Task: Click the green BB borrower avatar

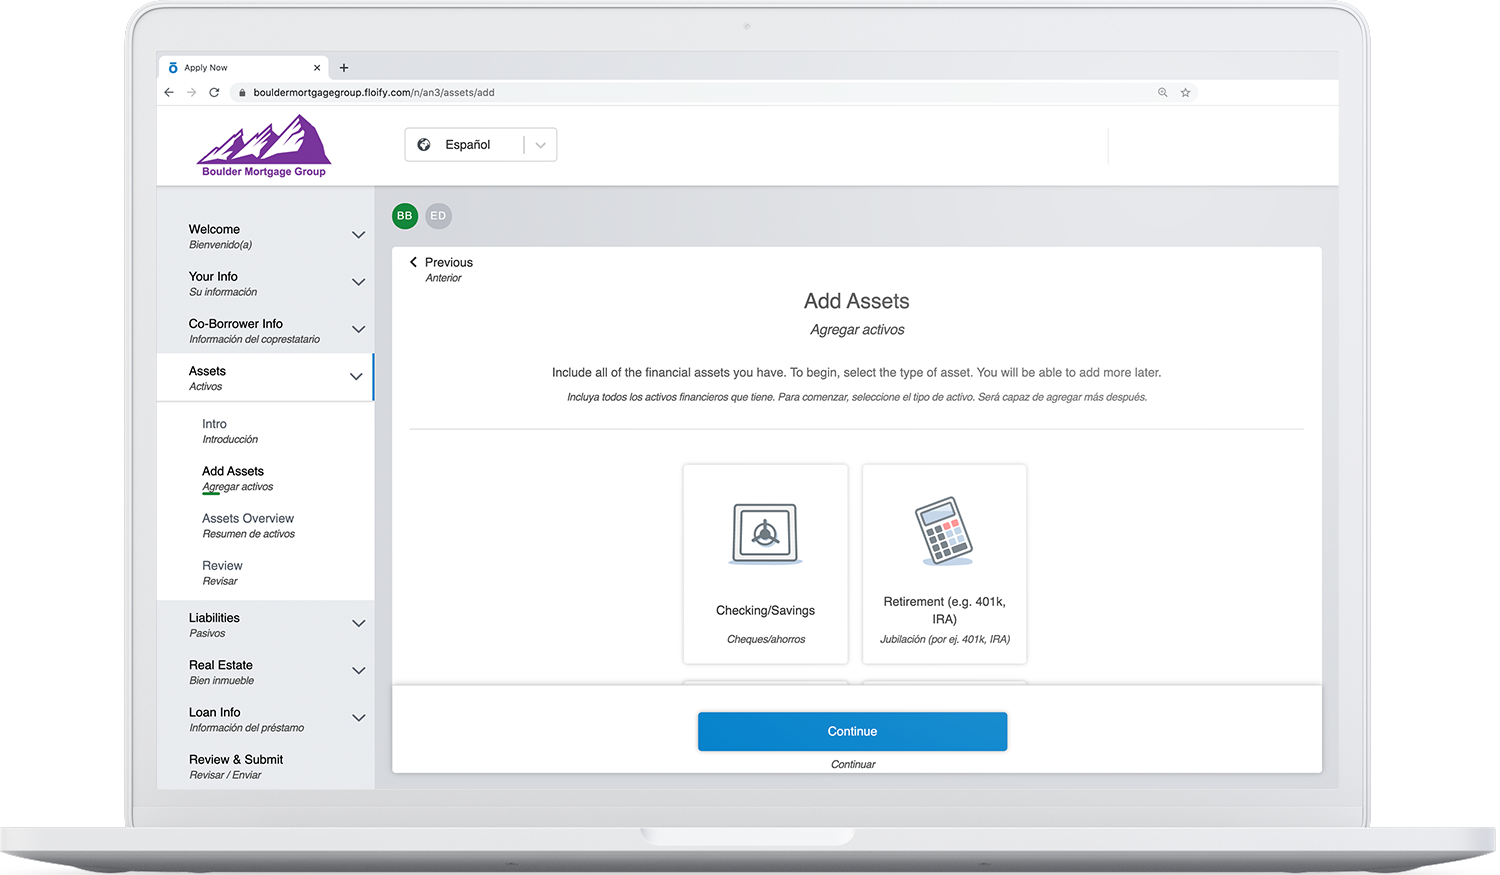Action: pos(404,215)
